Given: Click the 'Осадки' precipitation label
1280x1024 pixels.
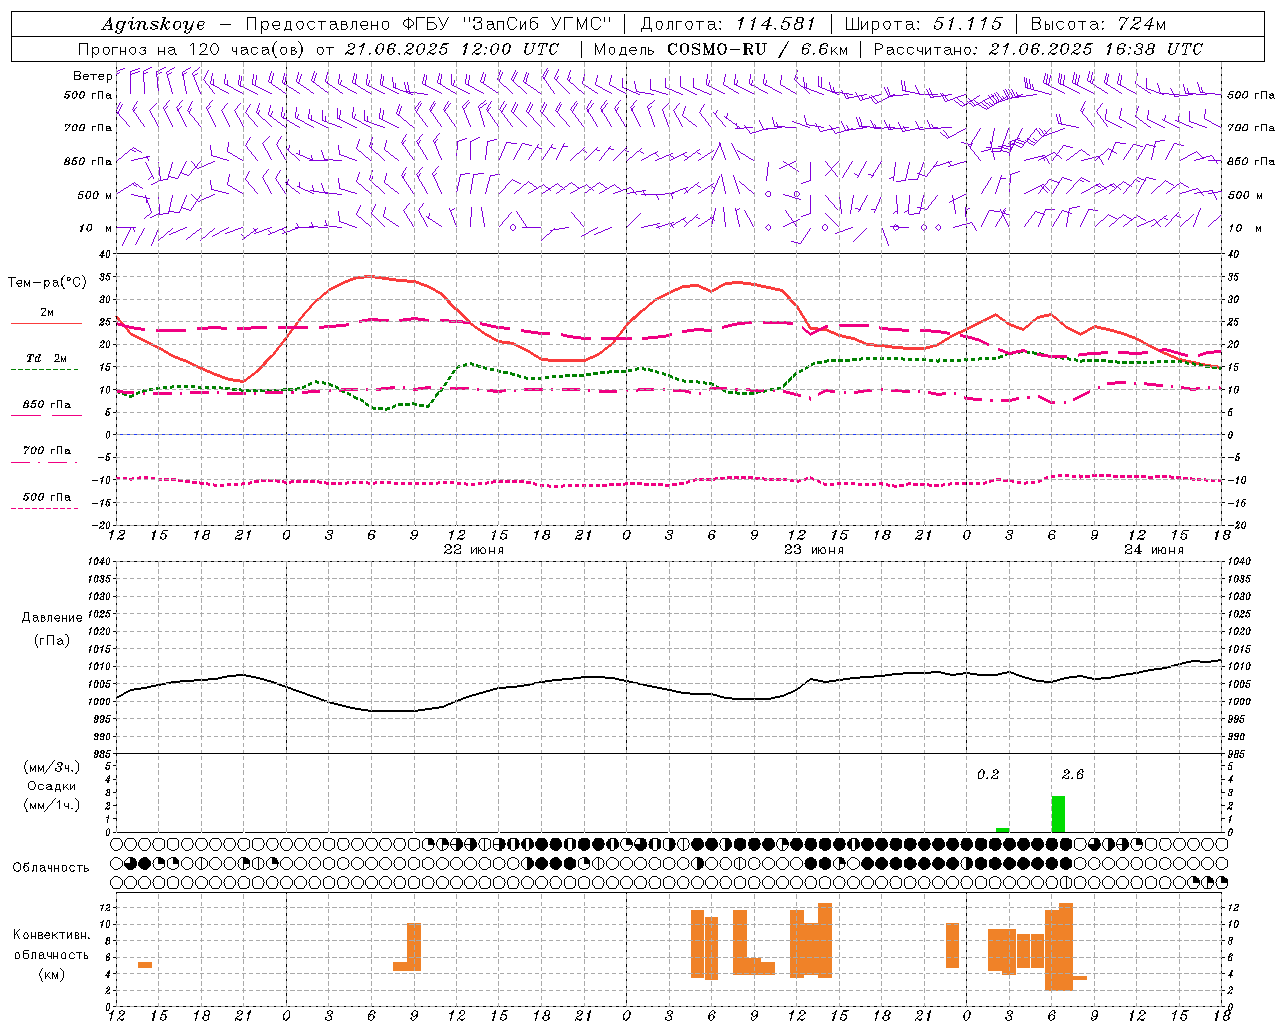Looking at the screenshot, I should 52,786.
